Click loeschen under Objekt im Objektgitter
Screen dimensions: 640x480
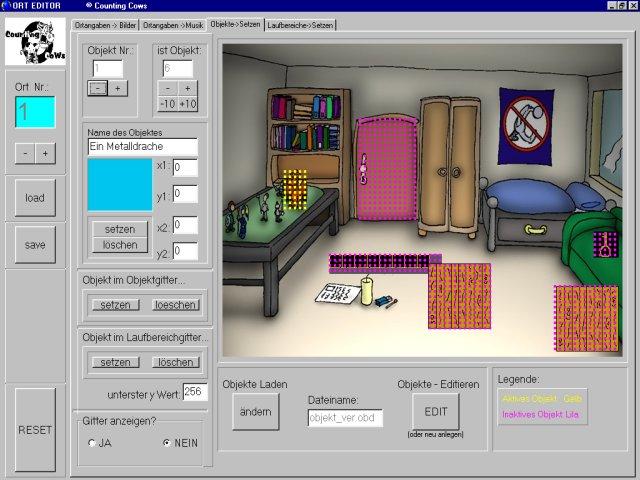click(x=176, y=305)
